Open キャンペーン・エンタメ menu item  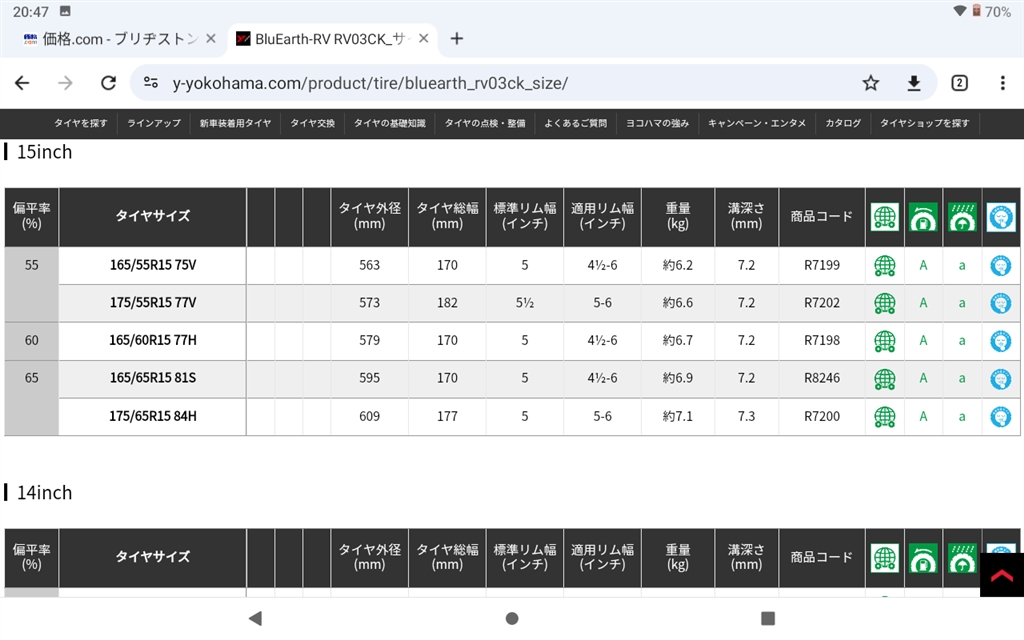point(757,123)
